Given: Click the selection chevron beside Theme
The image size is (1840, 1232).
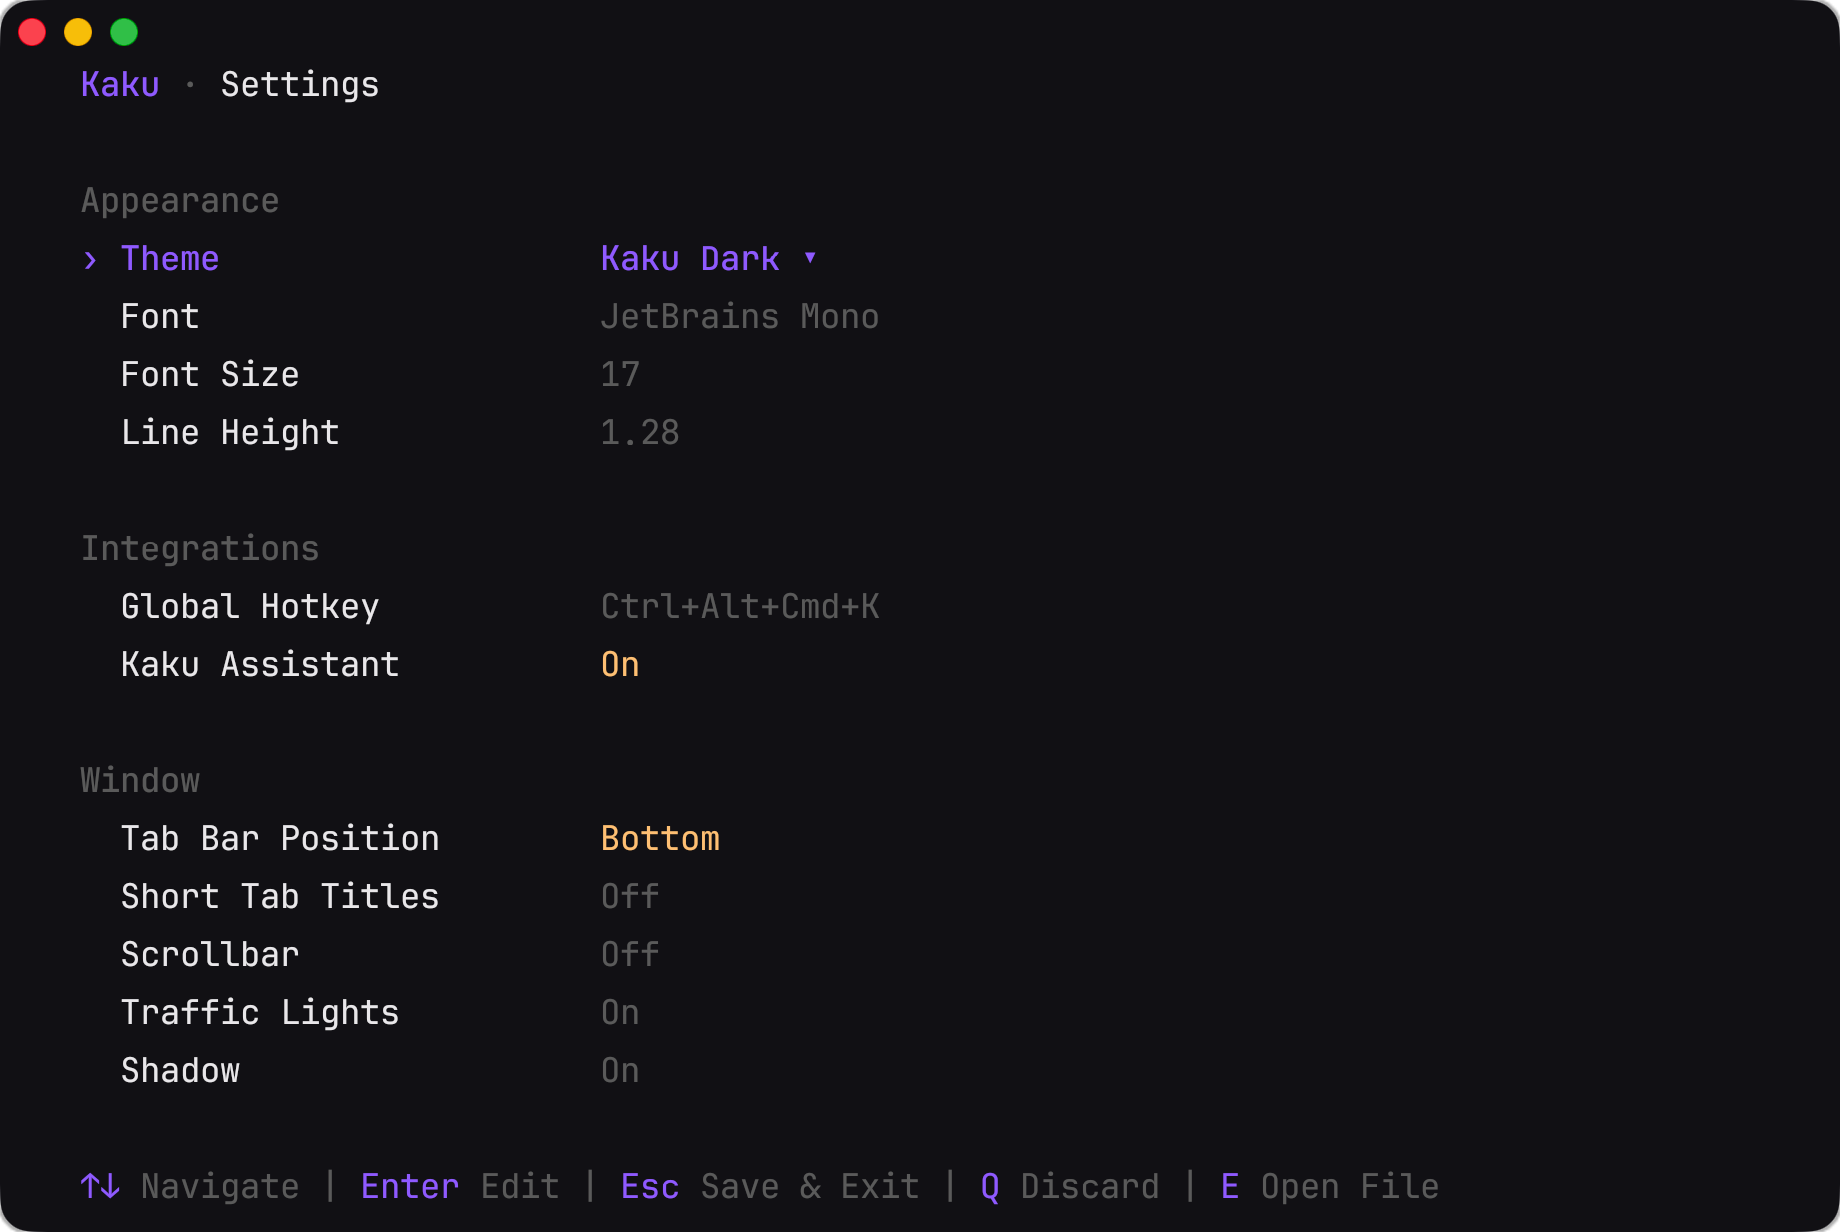Looking at the screenshot, I should pos(90,260).
